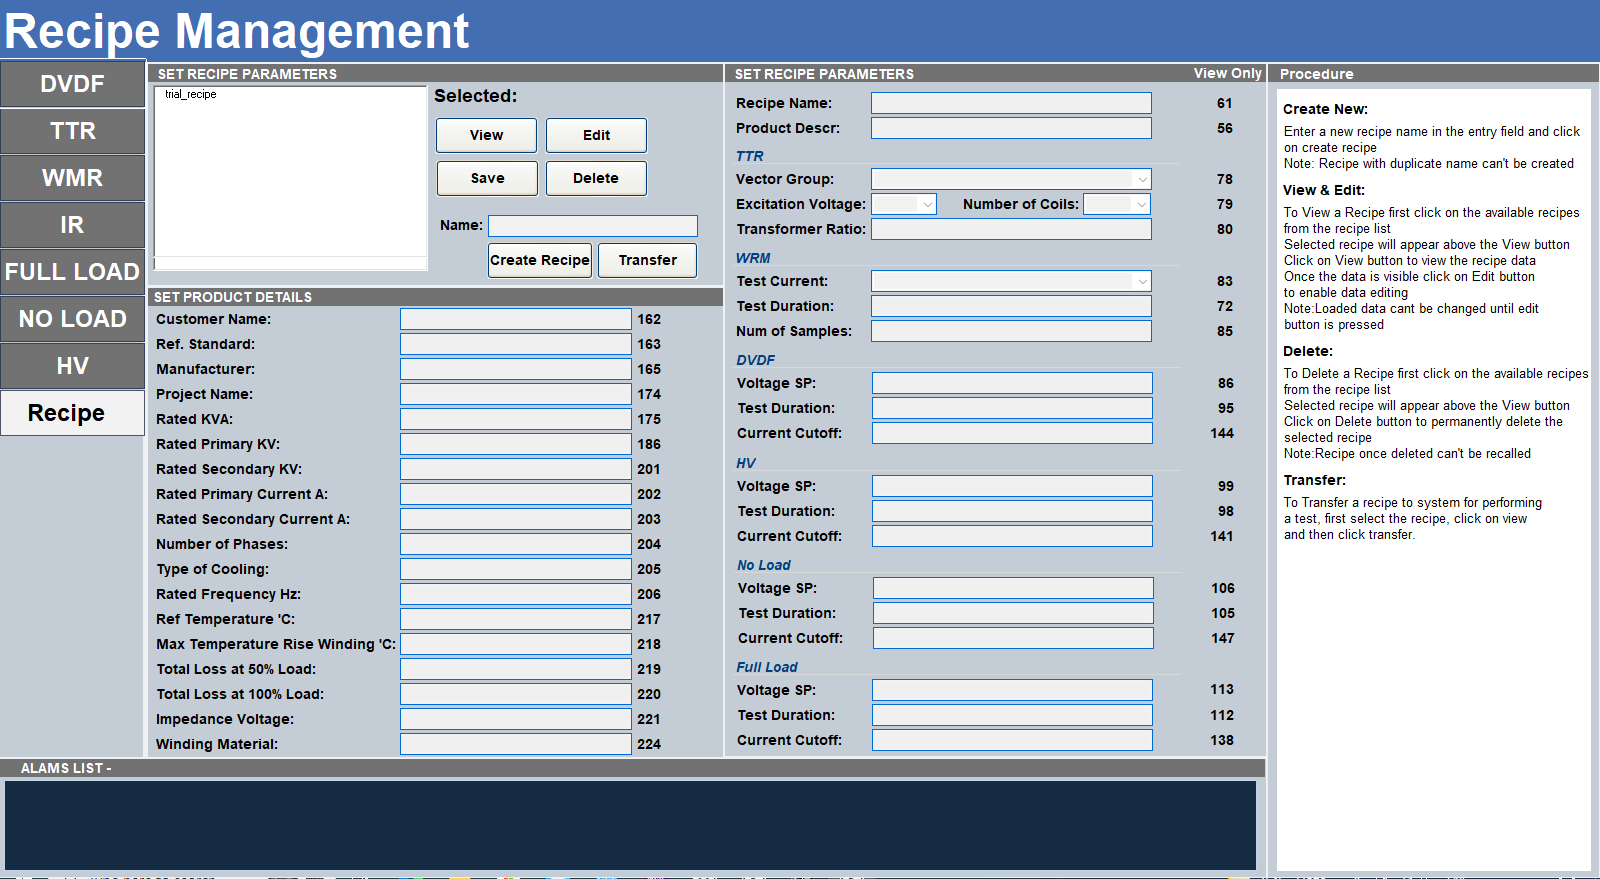
Task: Click the Rated Secondary KV field
Action: [516, 469]
